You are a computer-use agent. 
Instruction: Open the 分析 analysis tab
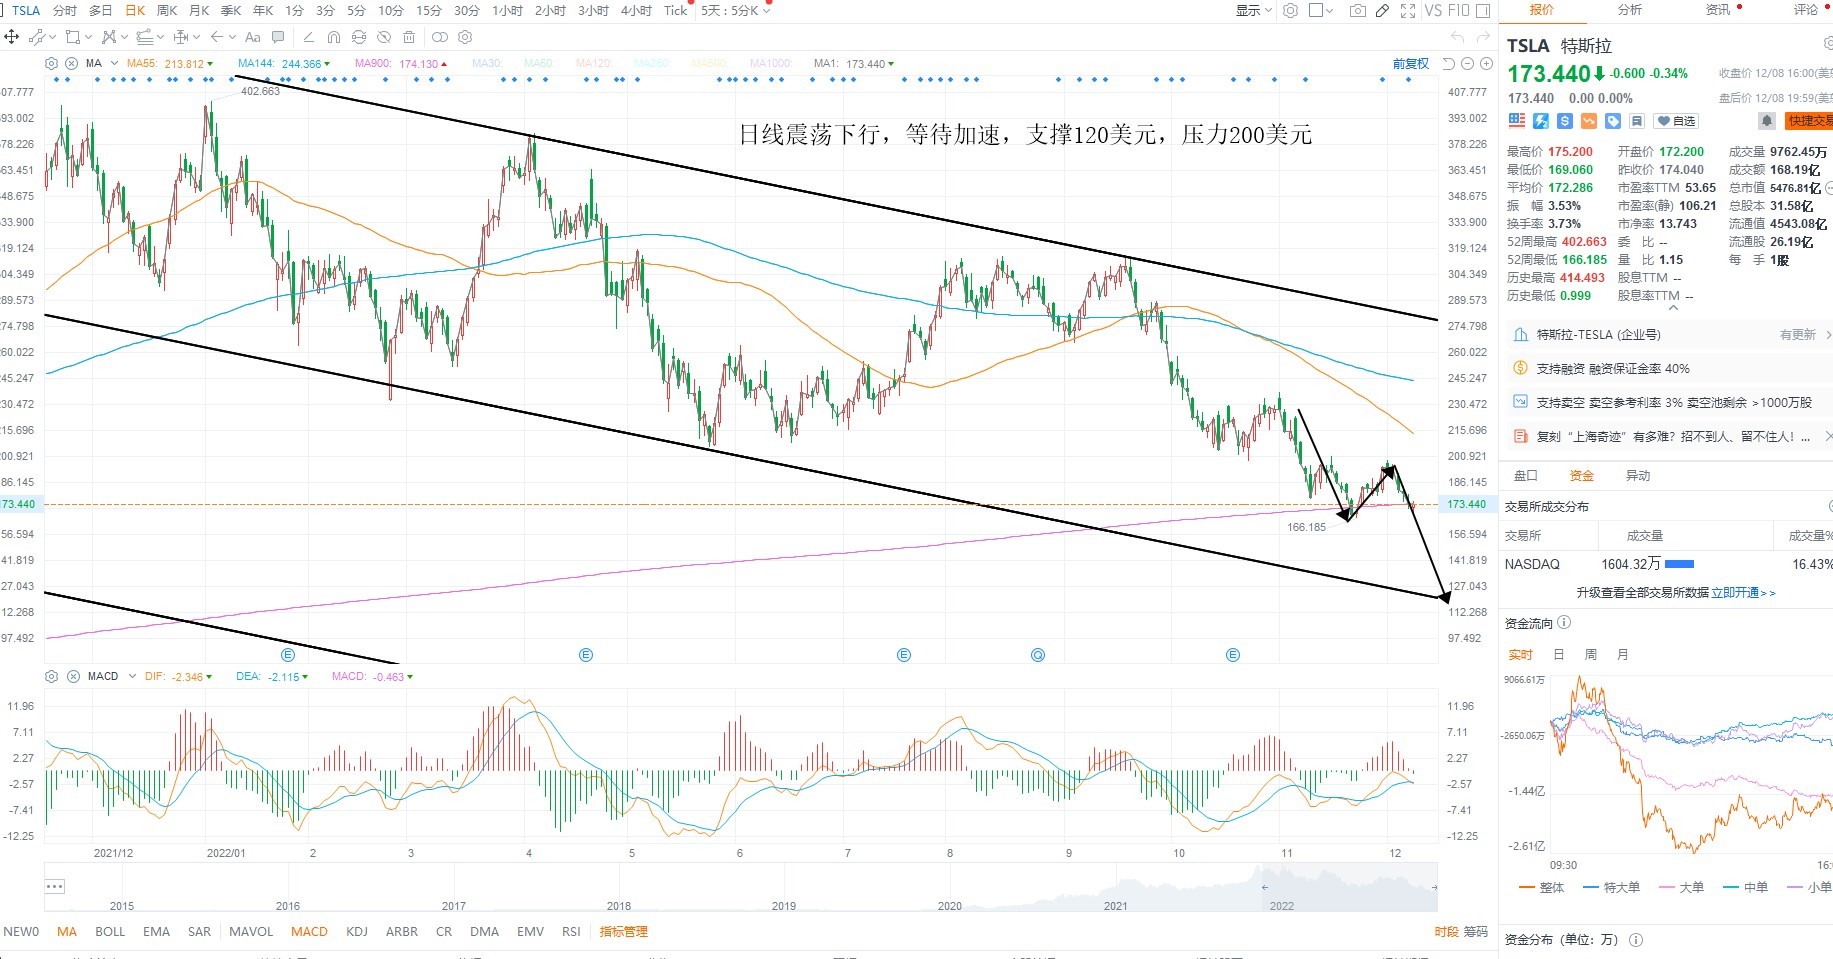[1630, 10]
